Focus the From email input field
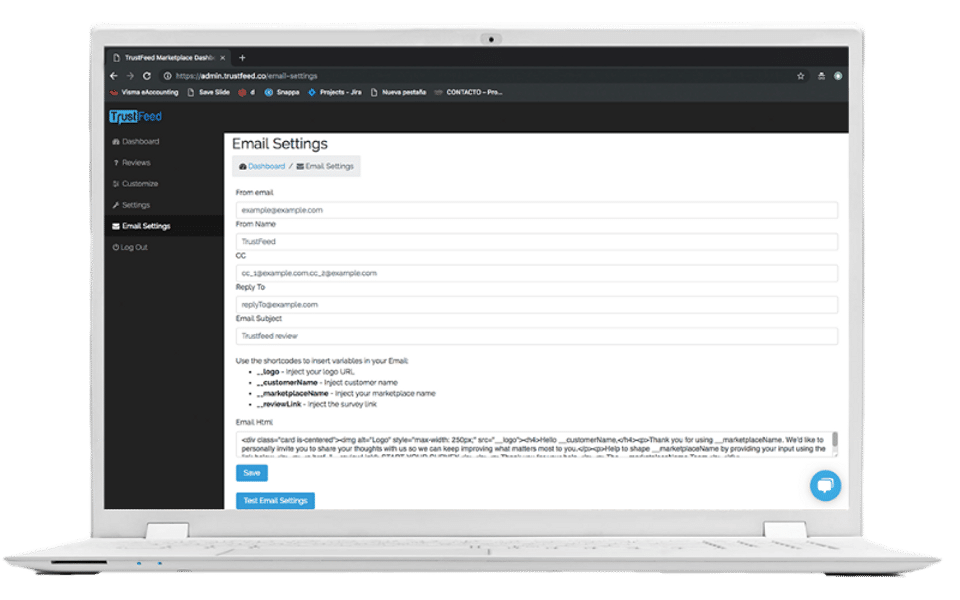The width and height of the screenshot is (960, 600). 536,210
